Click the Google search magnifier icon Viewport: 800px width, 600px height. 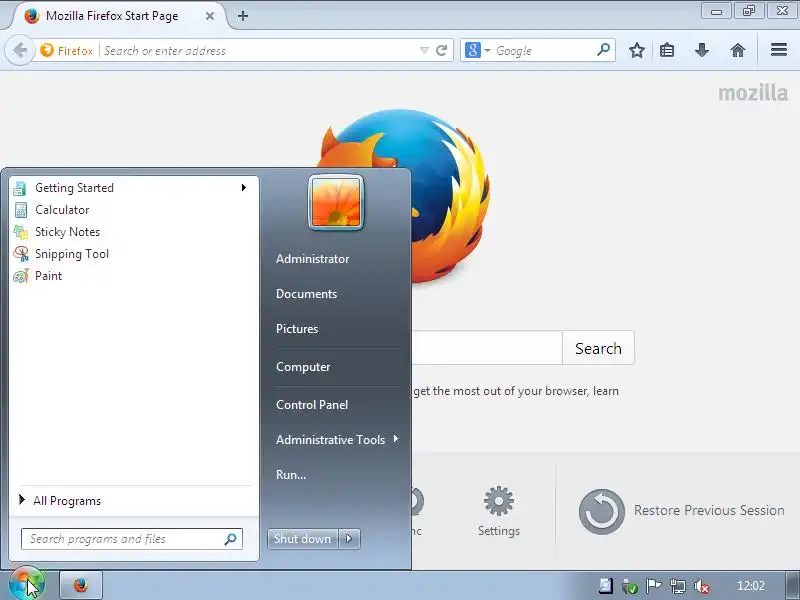point(604,50)
